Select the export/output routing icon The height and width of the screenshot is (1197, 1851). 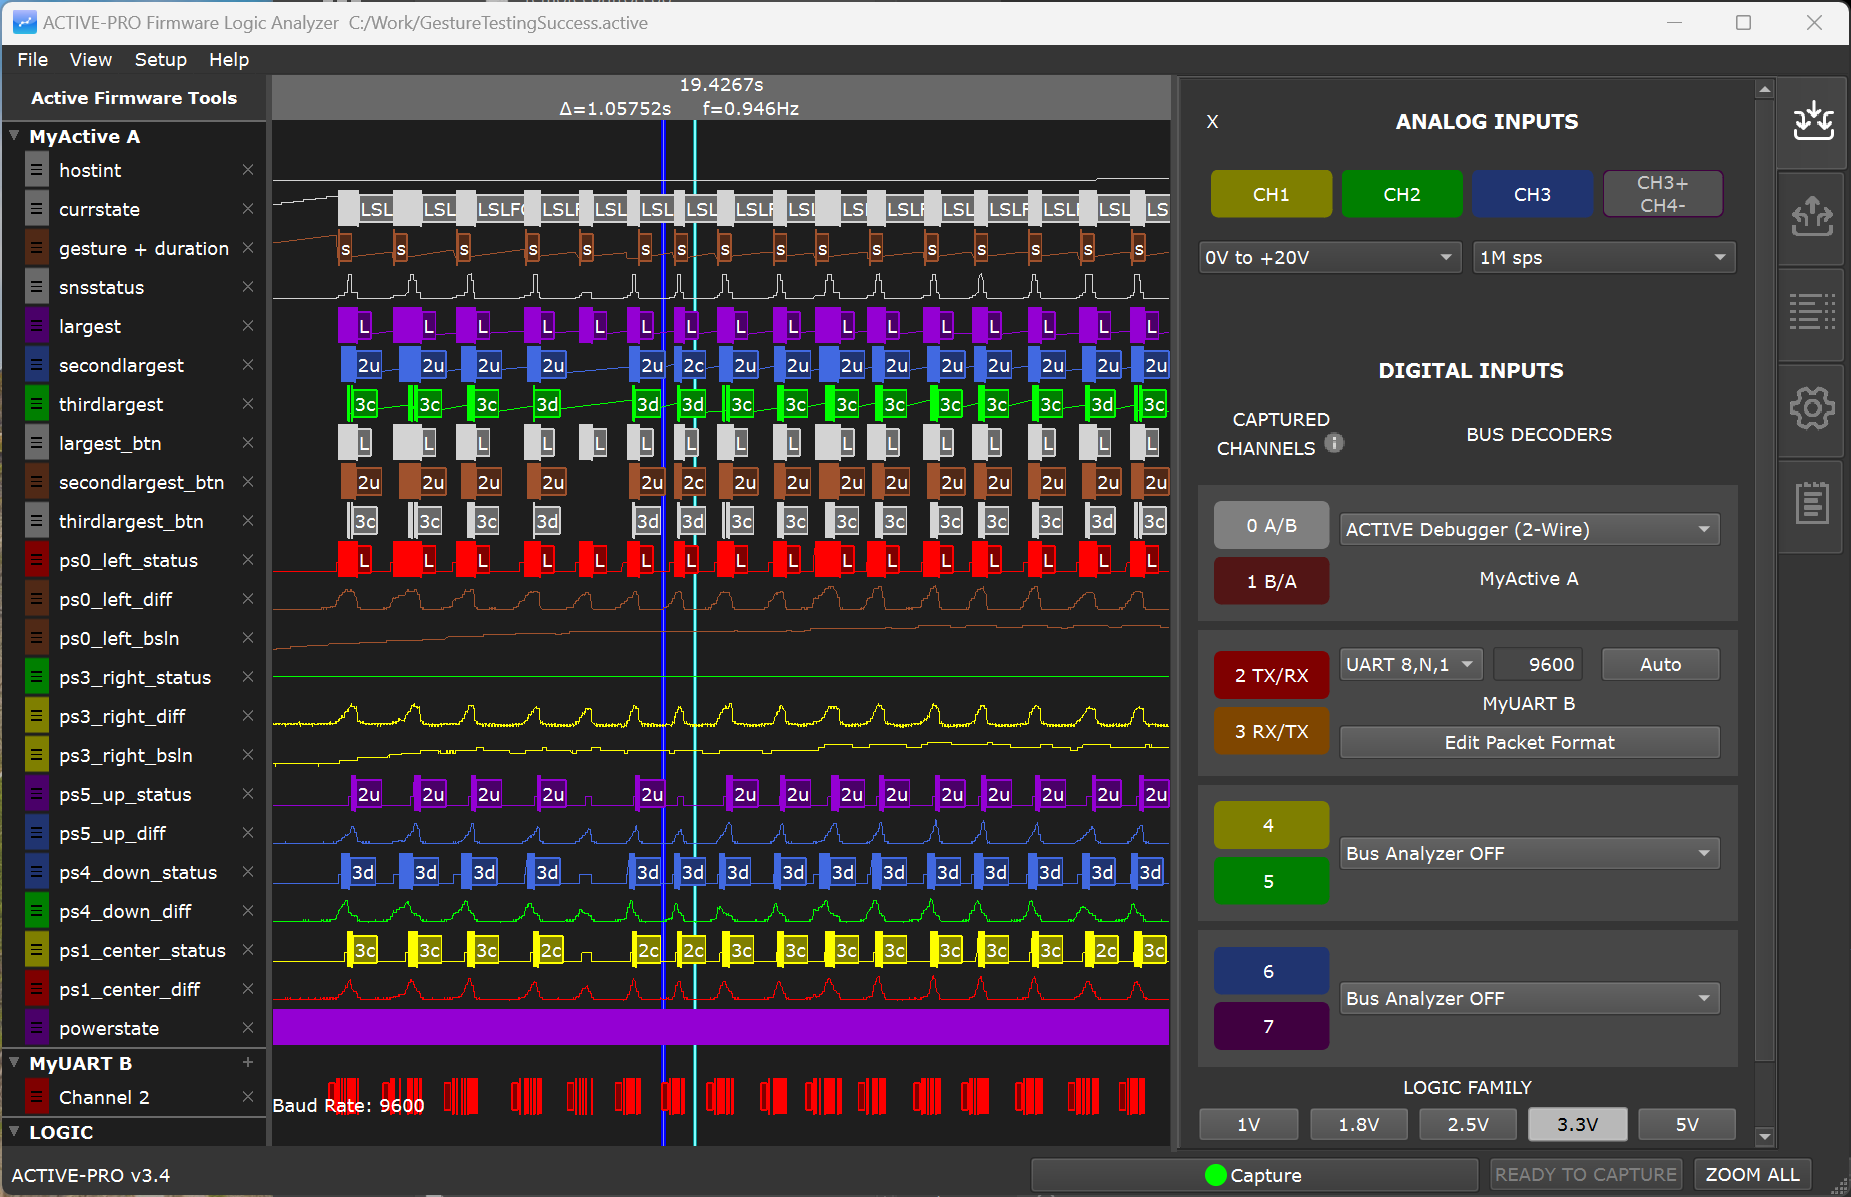pos(1812,218)
